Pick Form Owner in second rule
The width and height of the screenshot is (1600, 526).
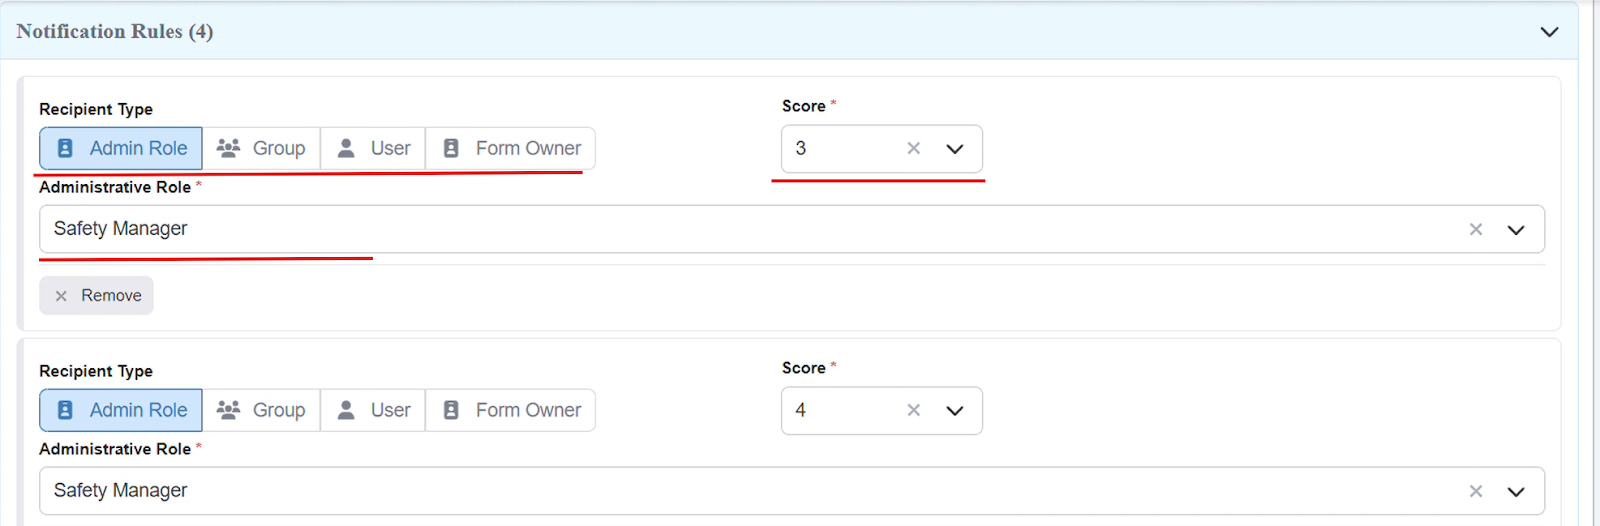[511, 410]
